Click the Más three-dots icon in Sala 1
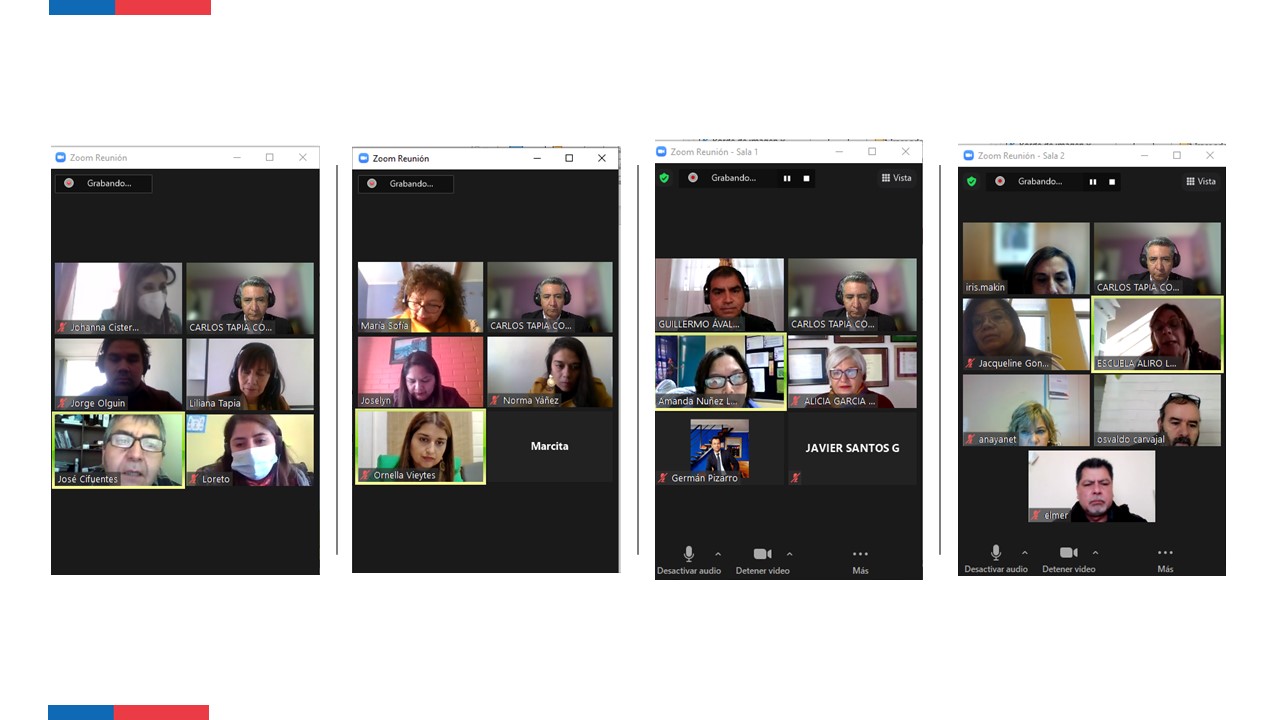Viewport: 1280px width, 720px height. pos(860,554)
